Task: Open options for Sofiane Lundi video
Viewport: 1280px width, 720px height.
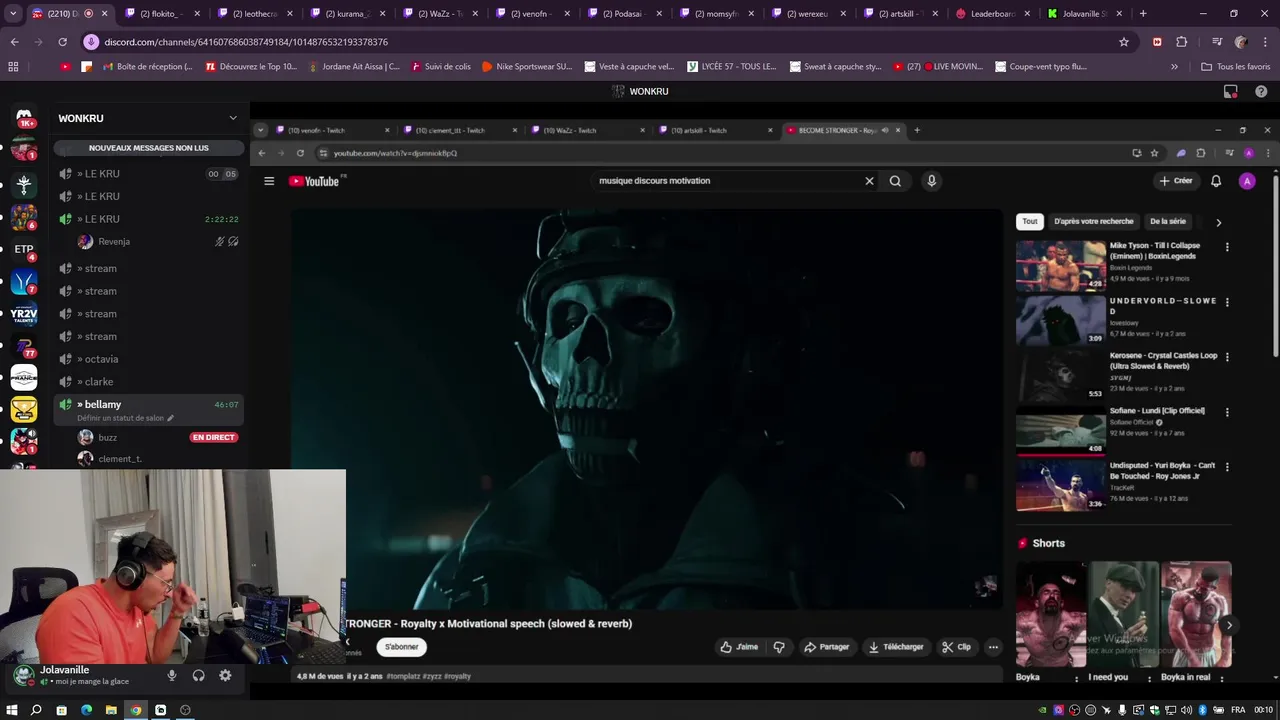Action: pyautogui.click(x=1227, y=411)
